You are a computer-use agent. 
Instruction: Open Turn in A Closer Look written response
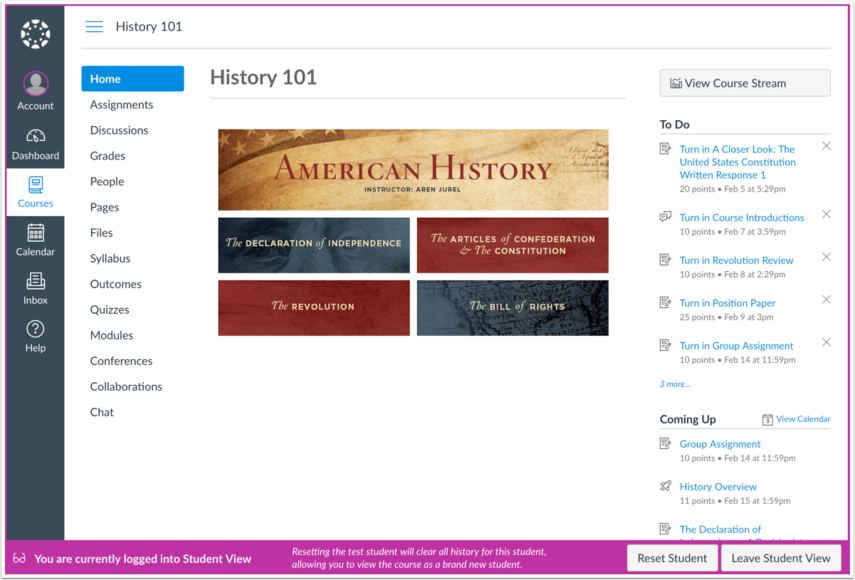coord(737,162)
